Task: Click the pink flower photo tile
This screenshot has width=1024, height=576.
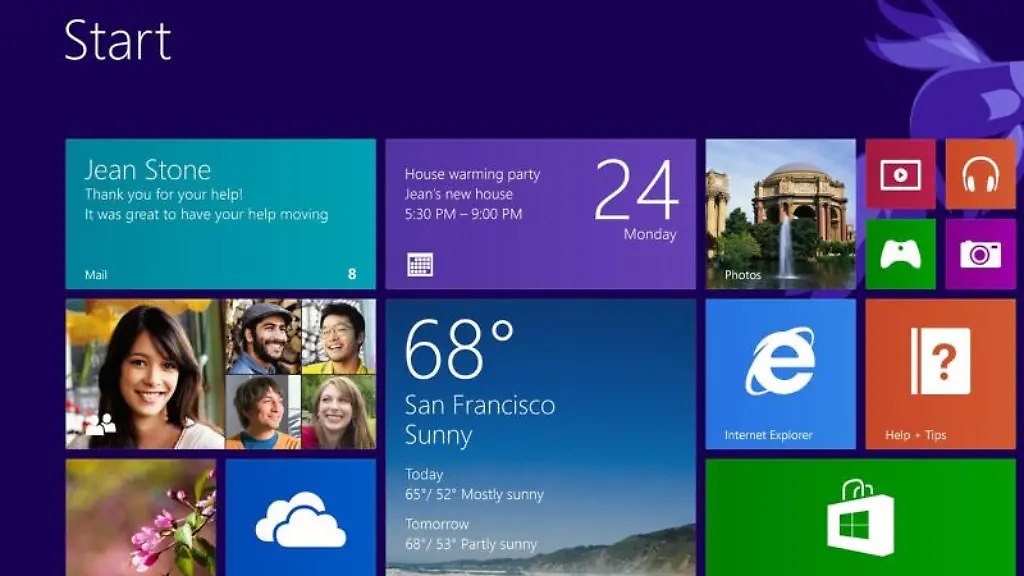Action: 140,517
